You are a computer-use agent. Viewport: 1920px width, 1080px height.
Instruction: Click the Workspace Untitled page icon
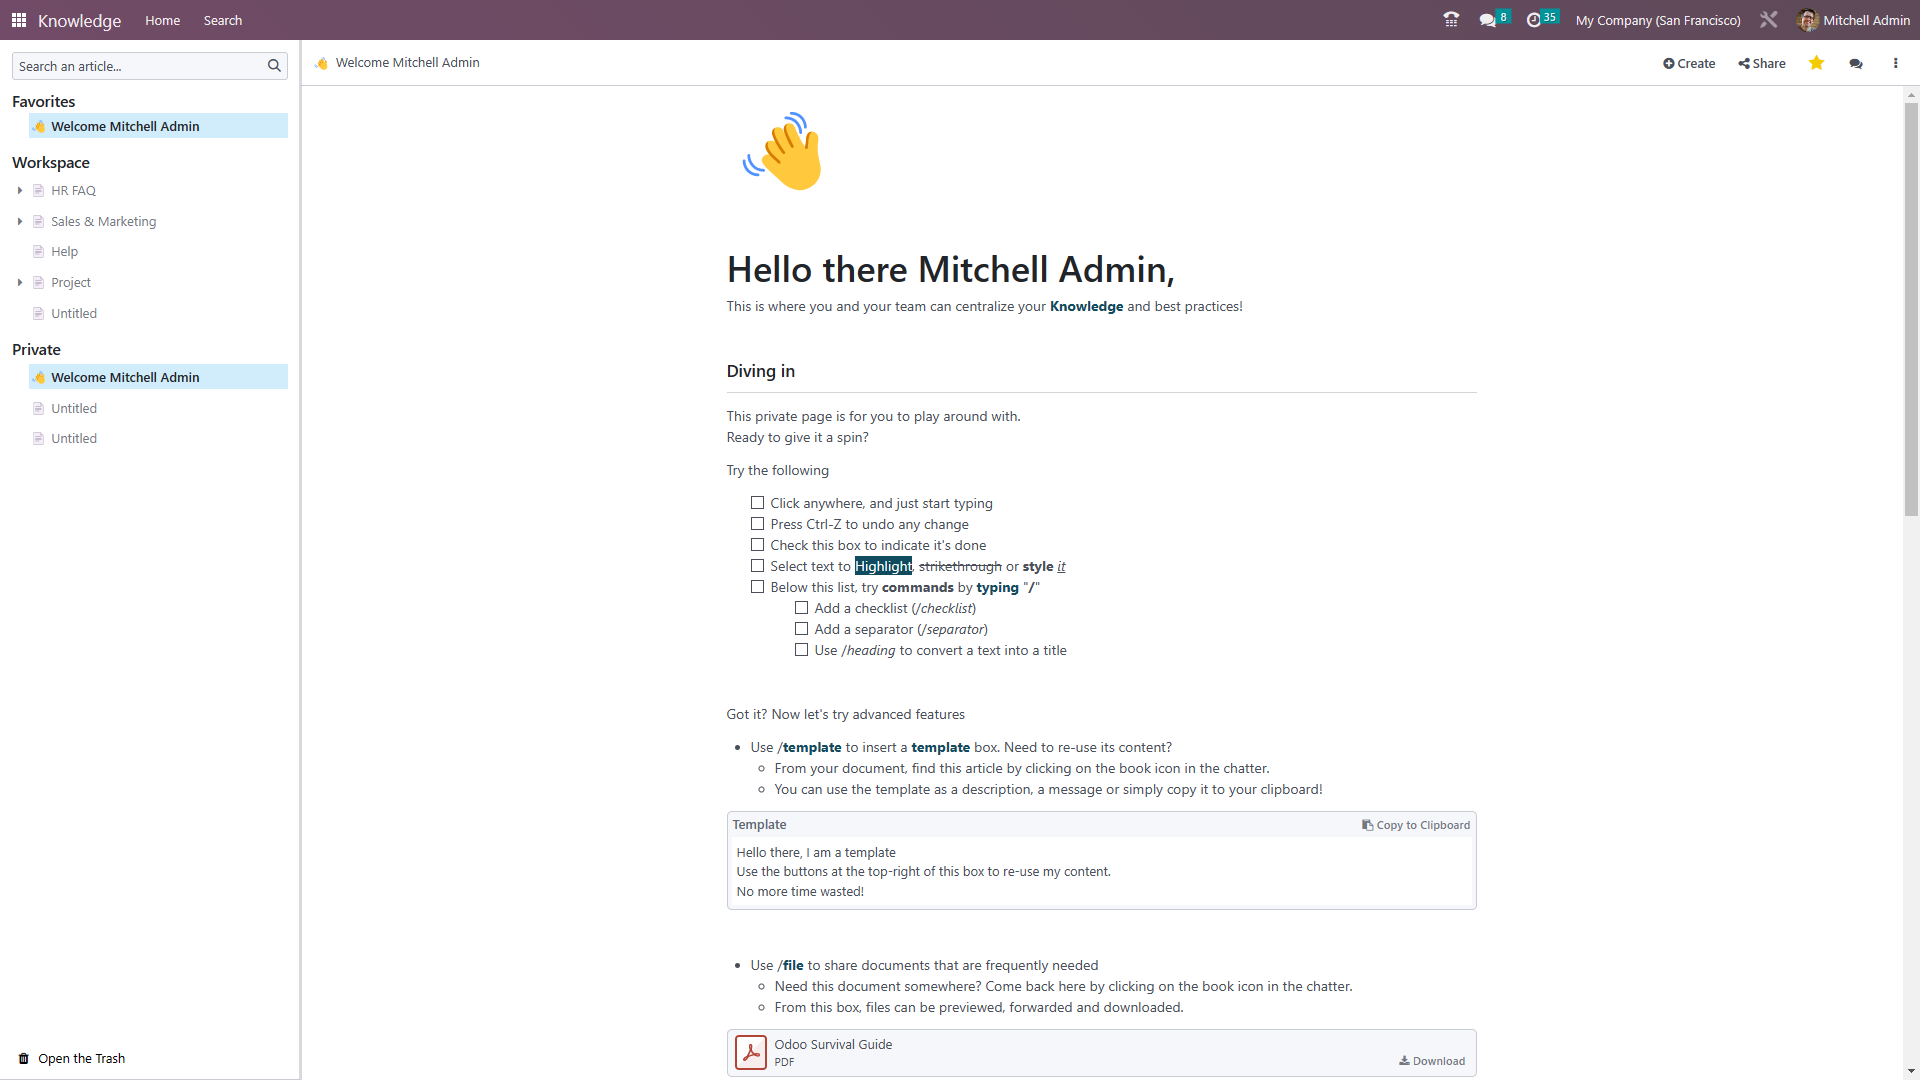tap(38, 313)
